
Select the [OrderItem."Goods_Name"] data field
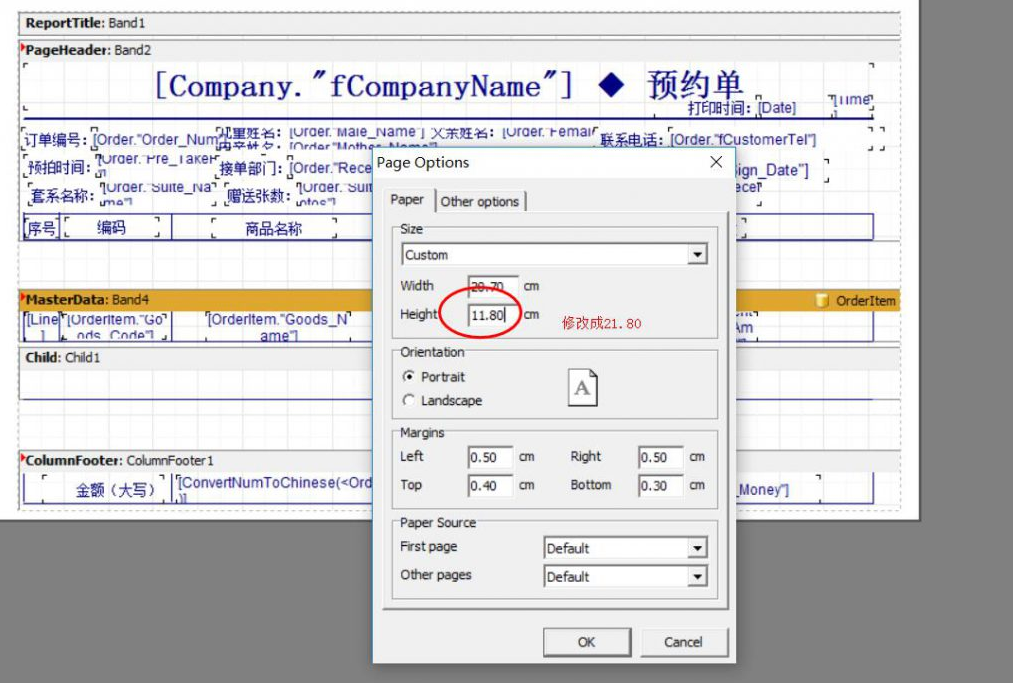(278, 328)
